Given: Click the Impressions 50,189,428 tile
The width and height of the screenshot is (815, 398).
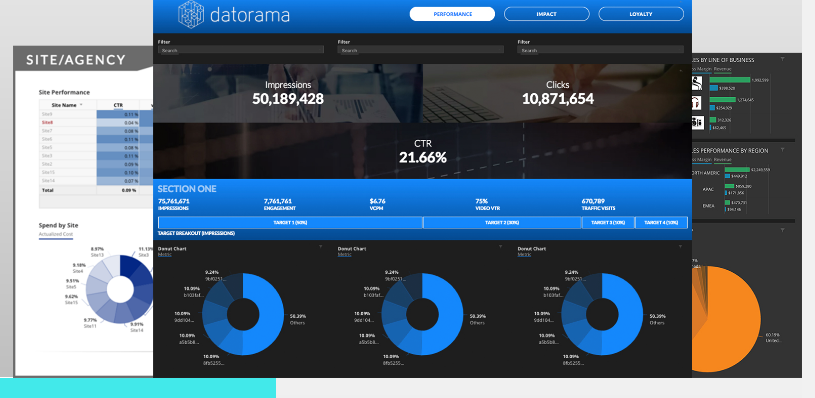Looking at the screenshot, I should coord(288,94).
